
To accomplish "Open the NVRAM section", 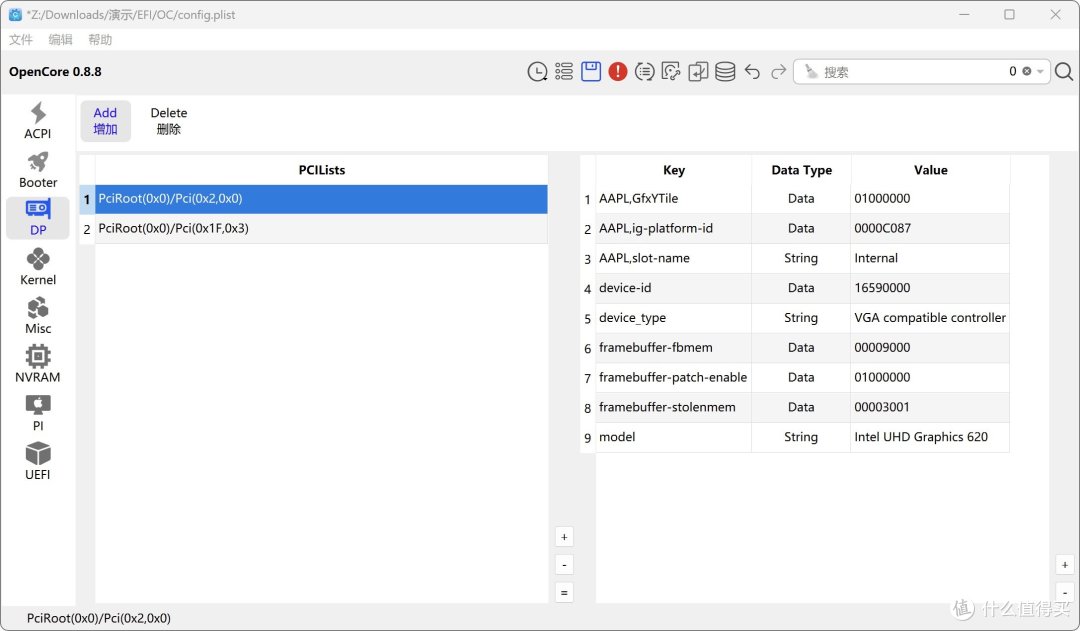I will [x=38, y=364].
